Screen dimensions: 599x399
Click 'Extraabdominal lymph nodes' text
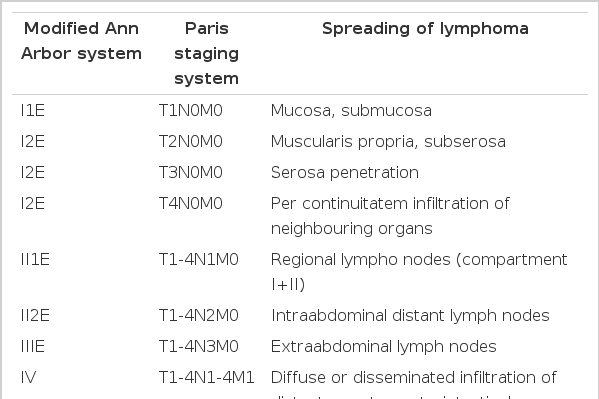[384, 347]
